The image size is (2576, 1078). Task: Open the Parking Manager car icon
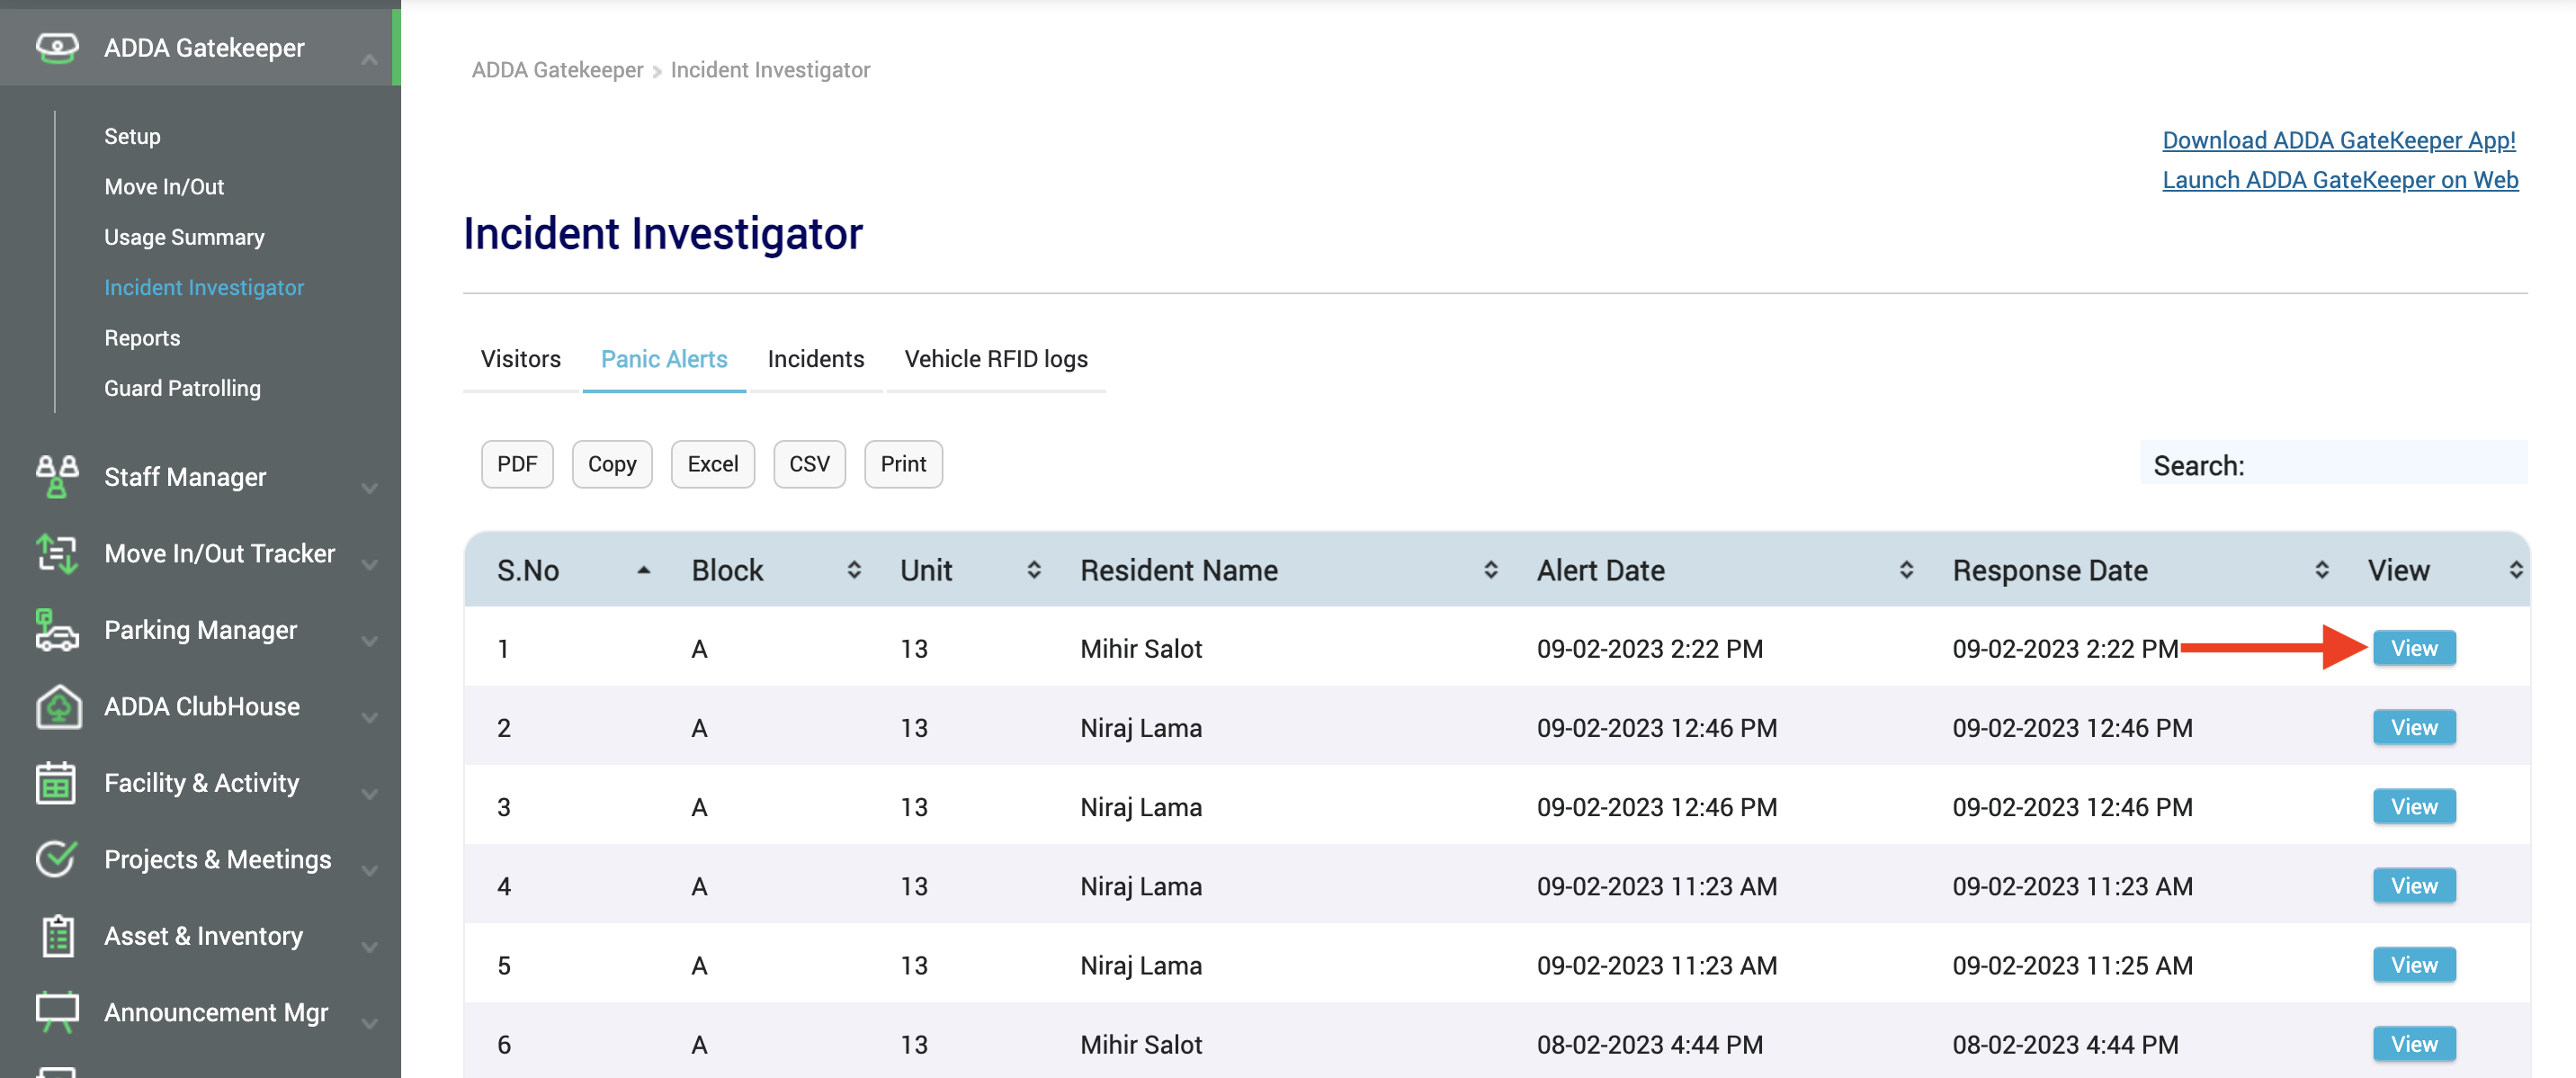[x=57, y=630]
